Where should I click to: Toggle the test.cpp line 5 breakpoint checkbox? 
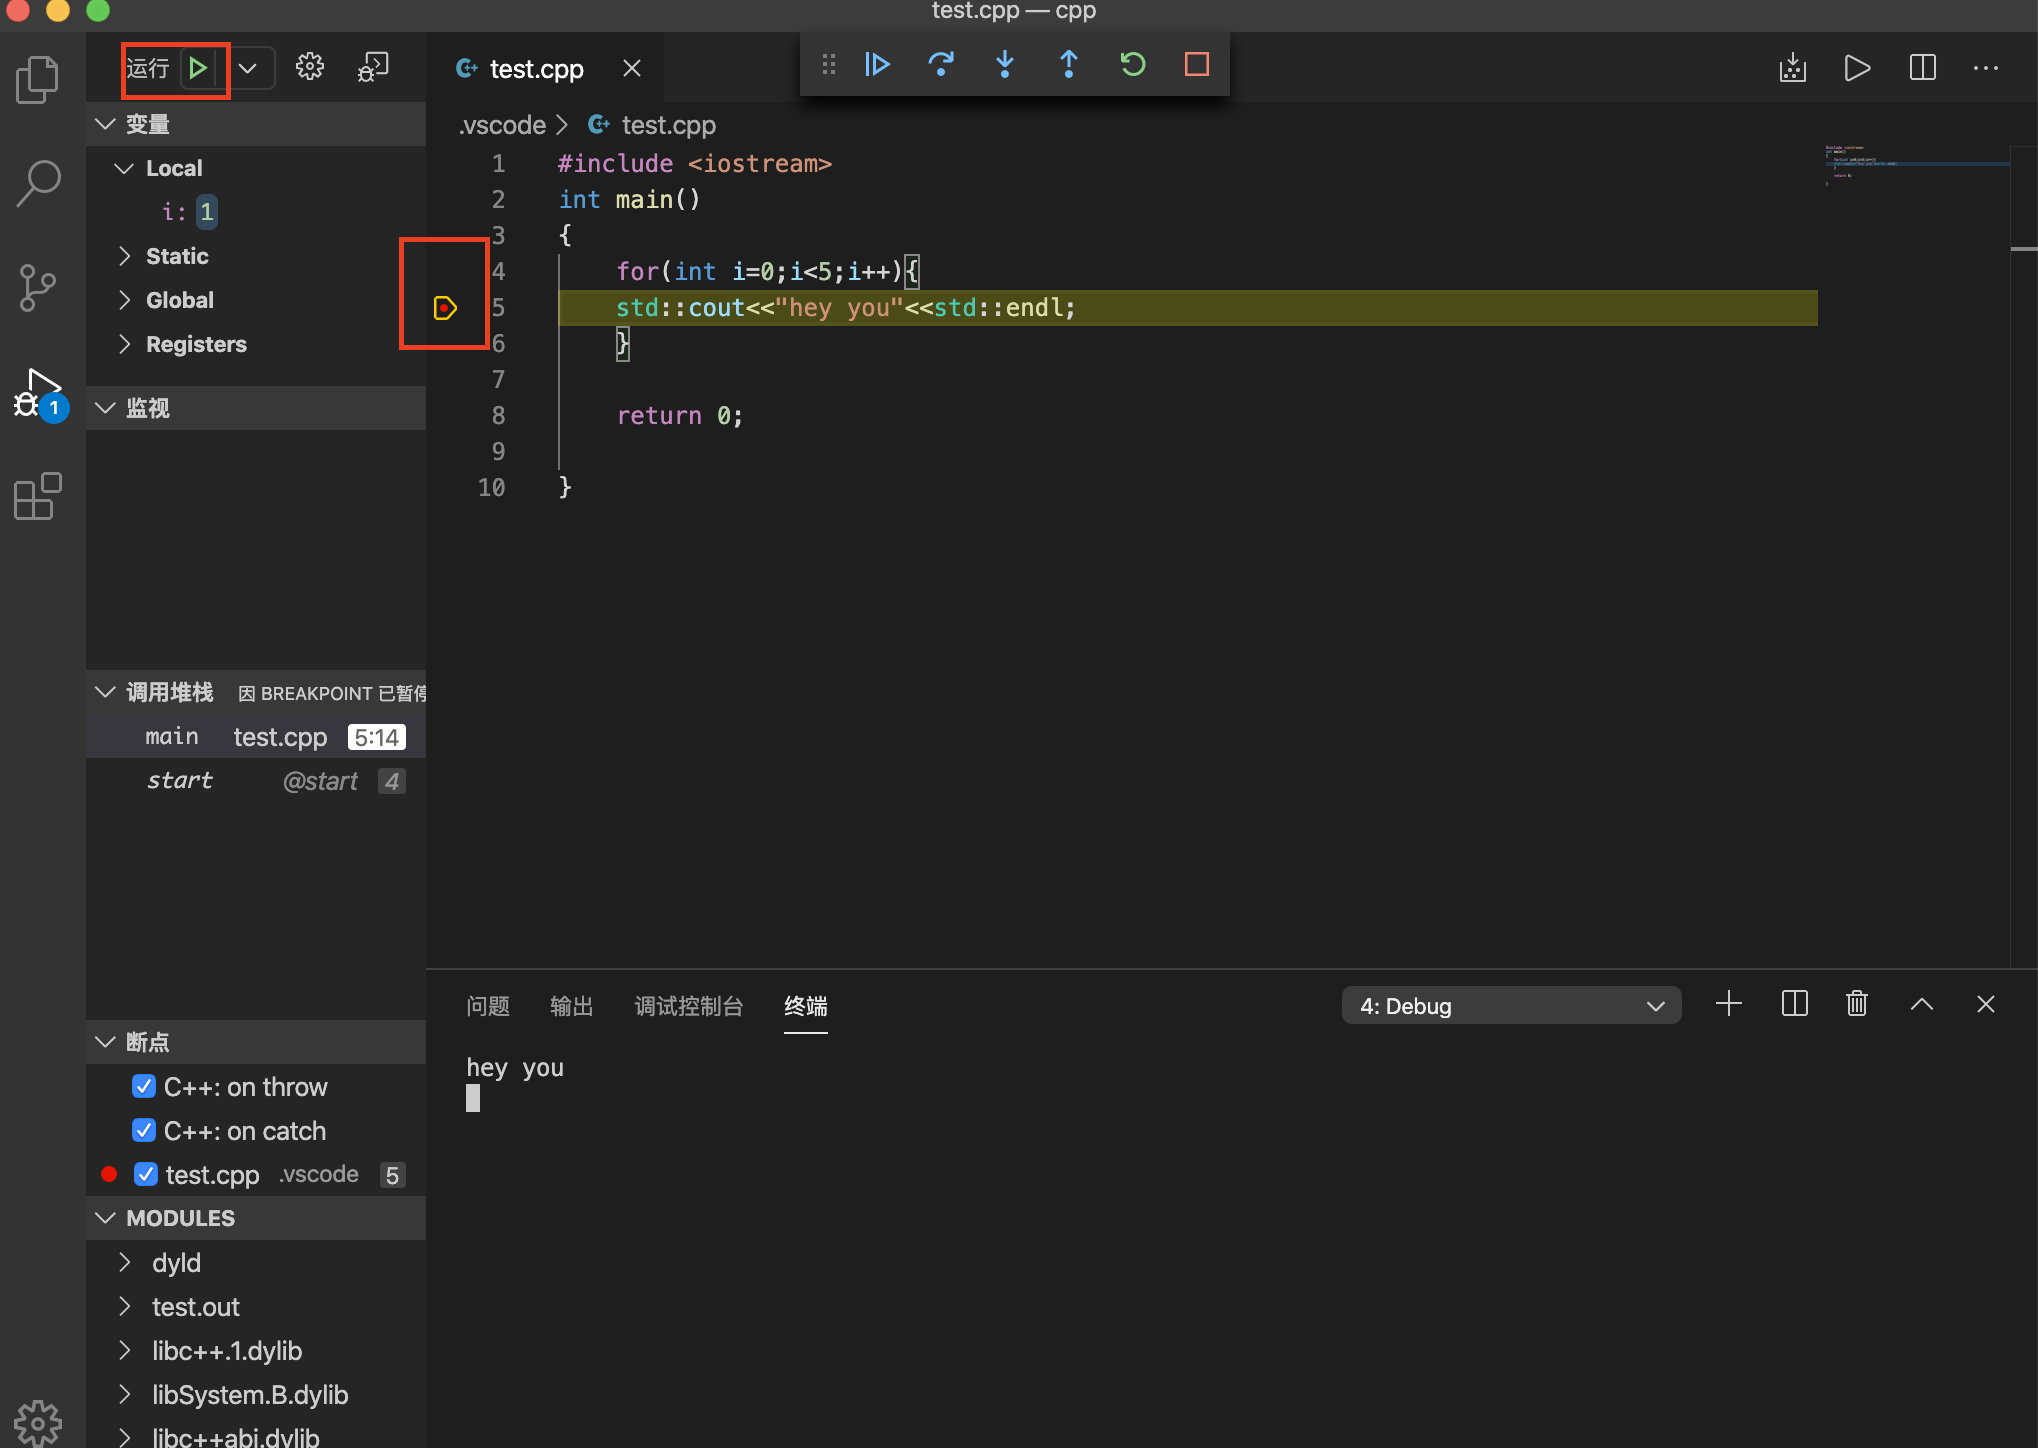click(x=146, y=1175)
